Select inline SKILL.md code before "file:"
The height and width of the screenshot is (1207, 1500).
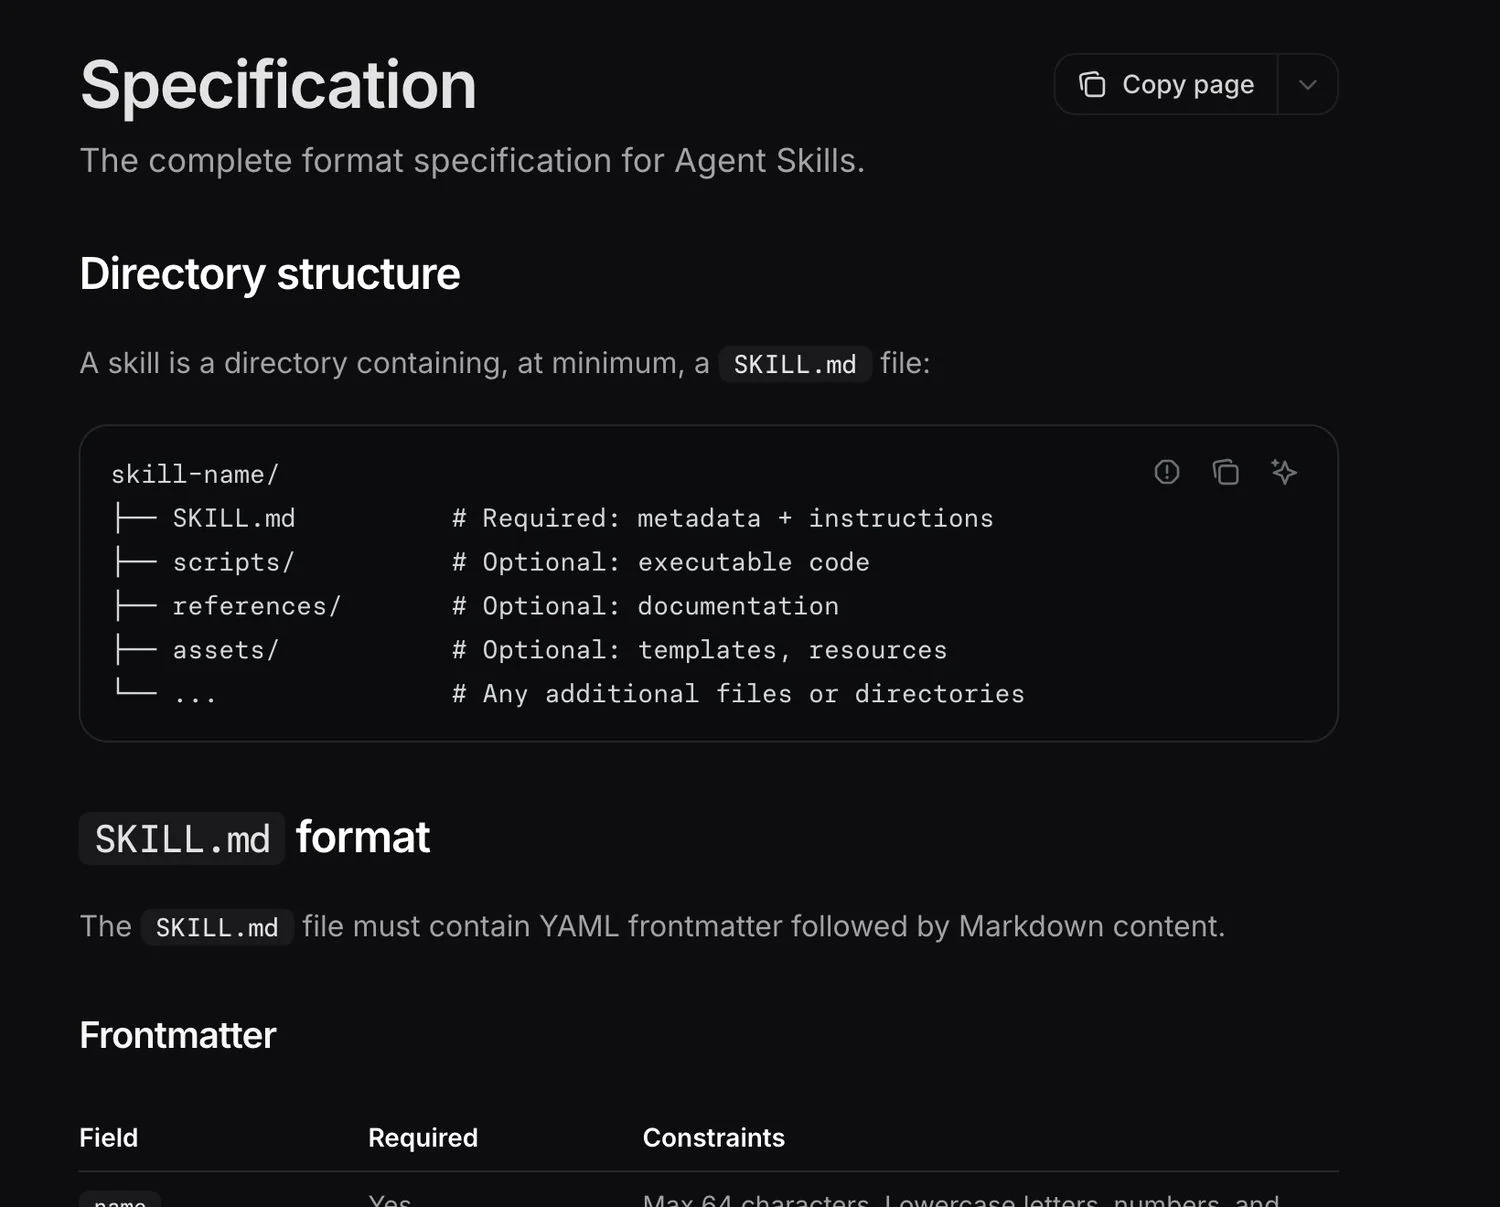pyautogui.click(x=795, y=364)
